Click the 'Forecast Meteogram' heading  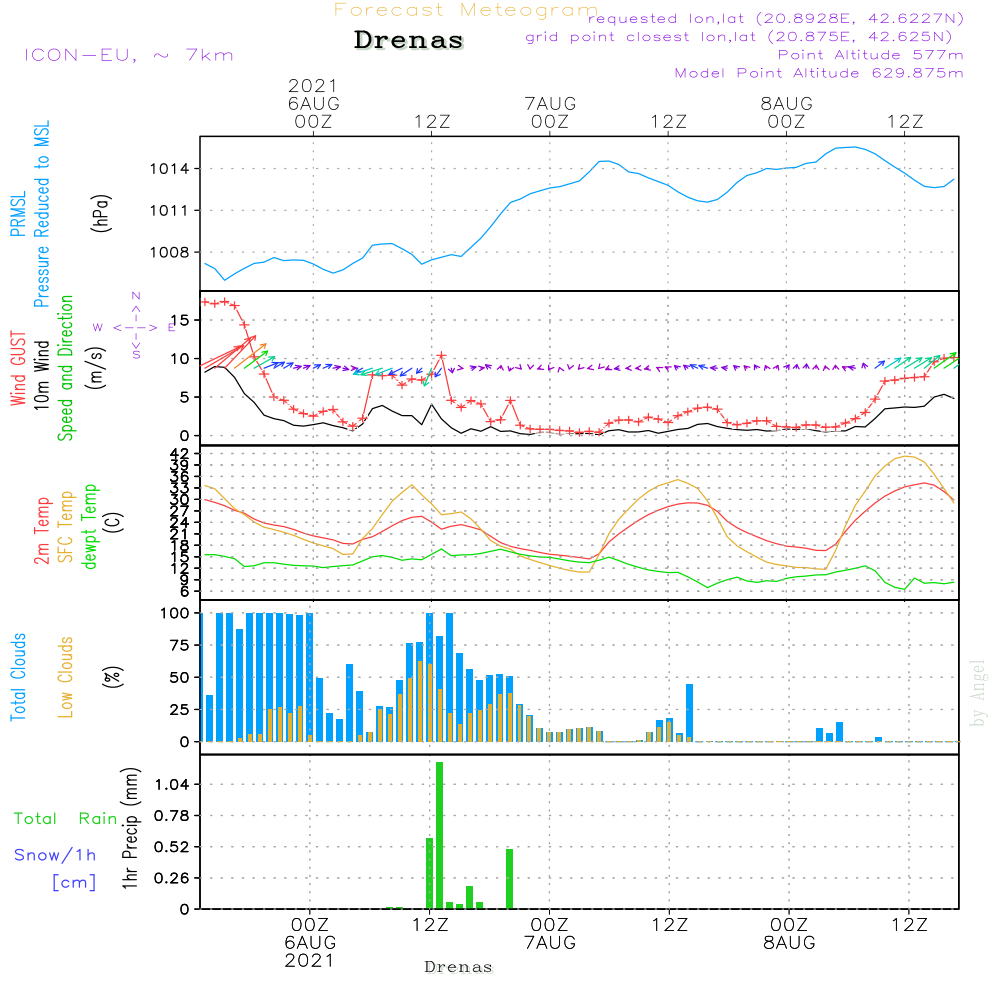(x=466, y=10)
